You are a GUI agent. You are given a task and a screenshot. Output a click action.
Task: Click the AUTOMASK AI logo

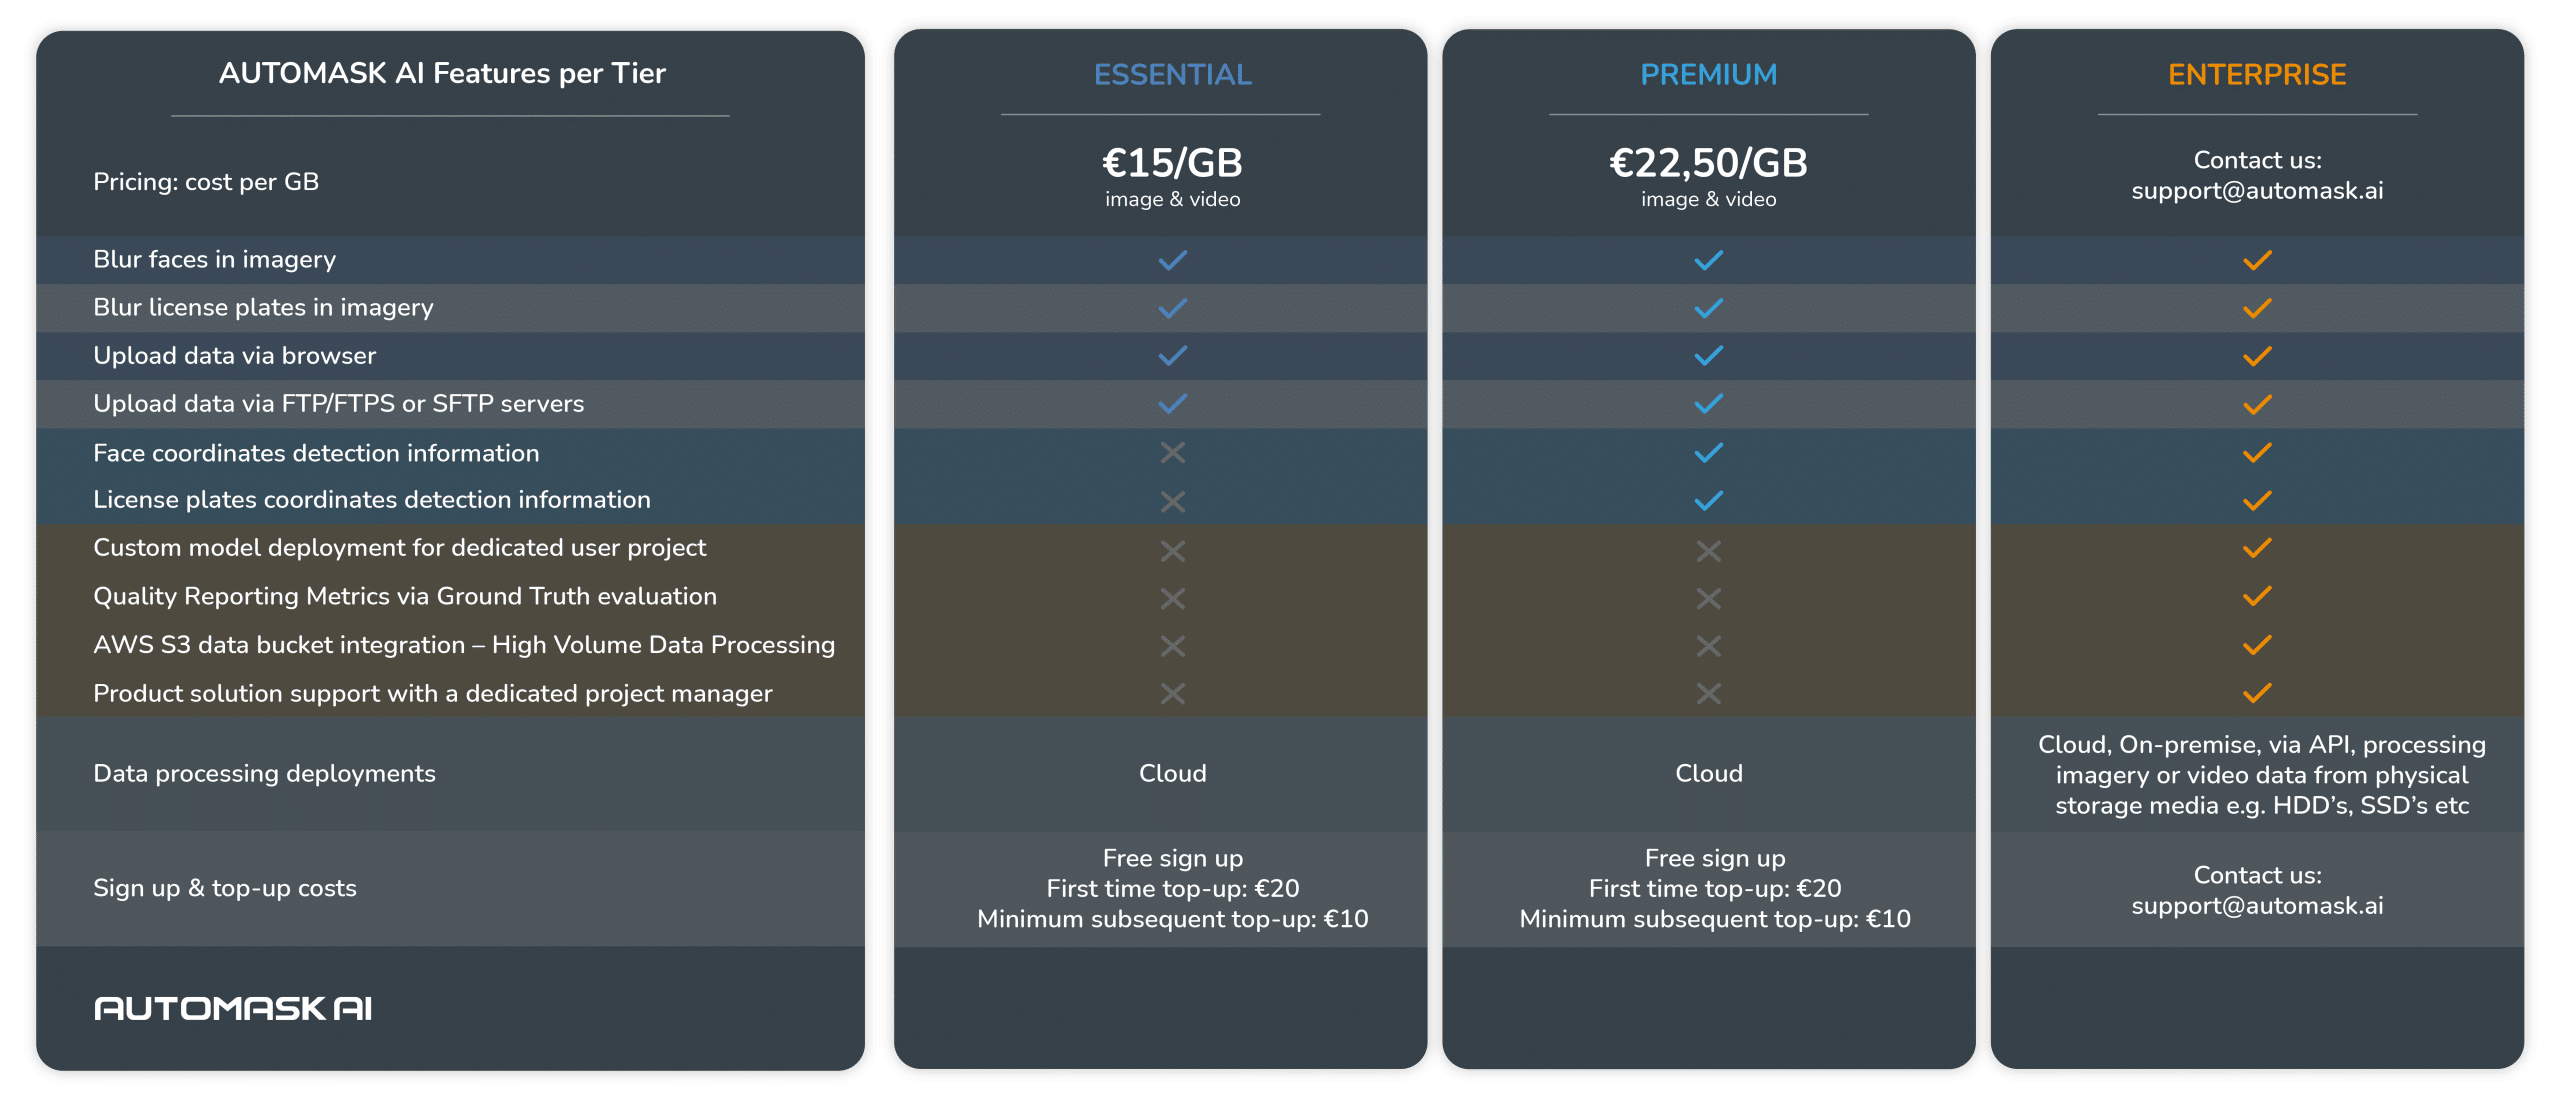click(233, 1008)
